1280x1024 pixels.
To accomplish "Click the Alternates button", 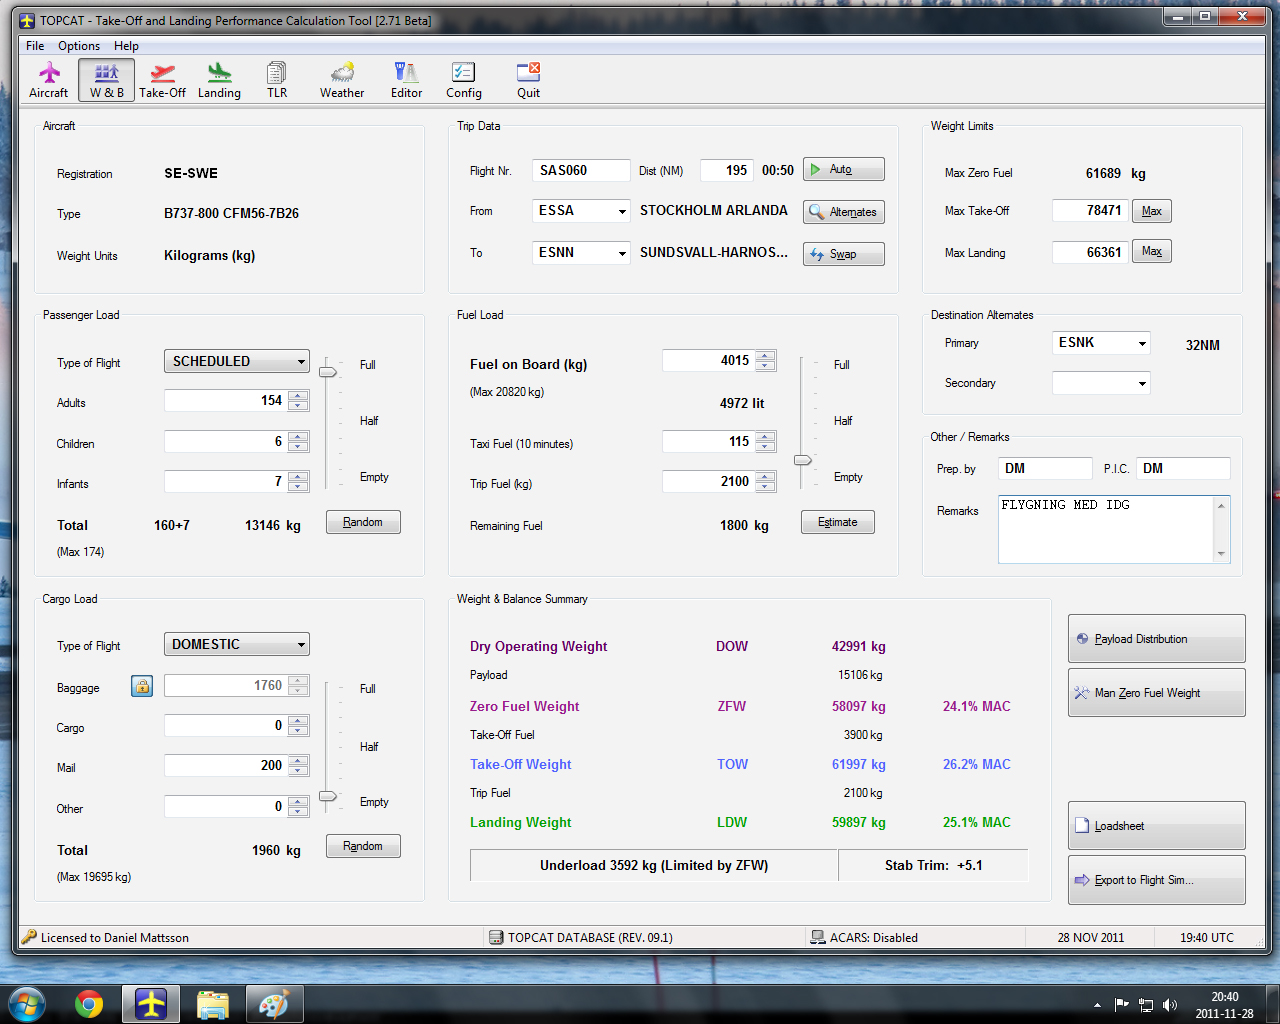I will tap(844, 212).
